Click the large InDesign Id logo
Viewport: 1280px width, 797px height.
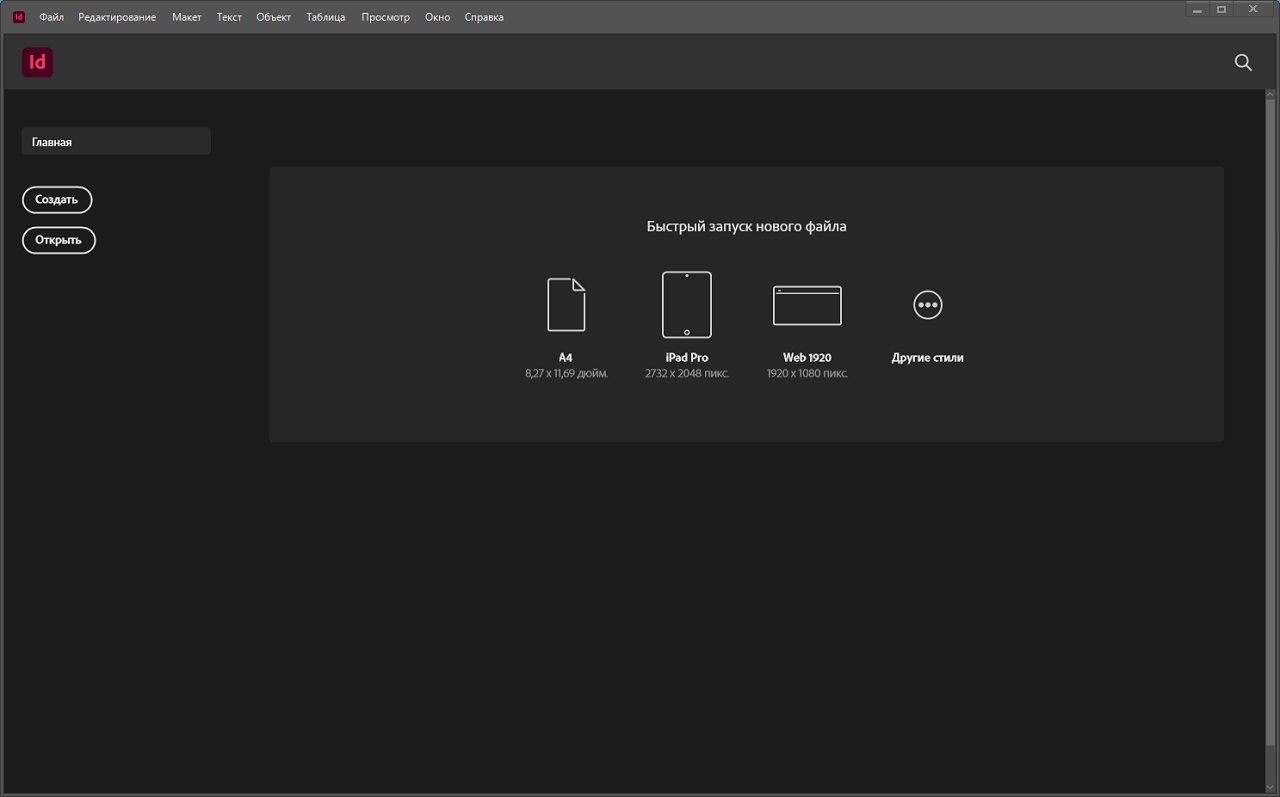(x=37, y=62)
